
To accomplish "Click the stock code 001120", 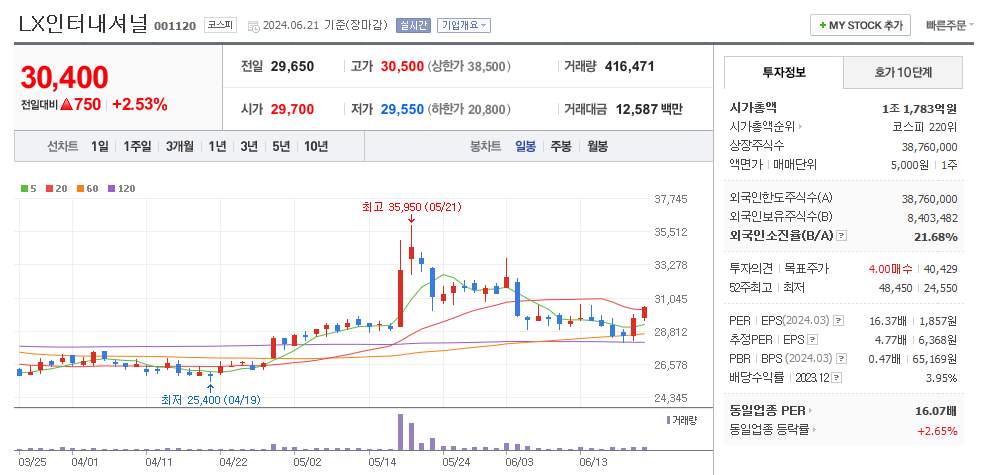I will [175, 26].
